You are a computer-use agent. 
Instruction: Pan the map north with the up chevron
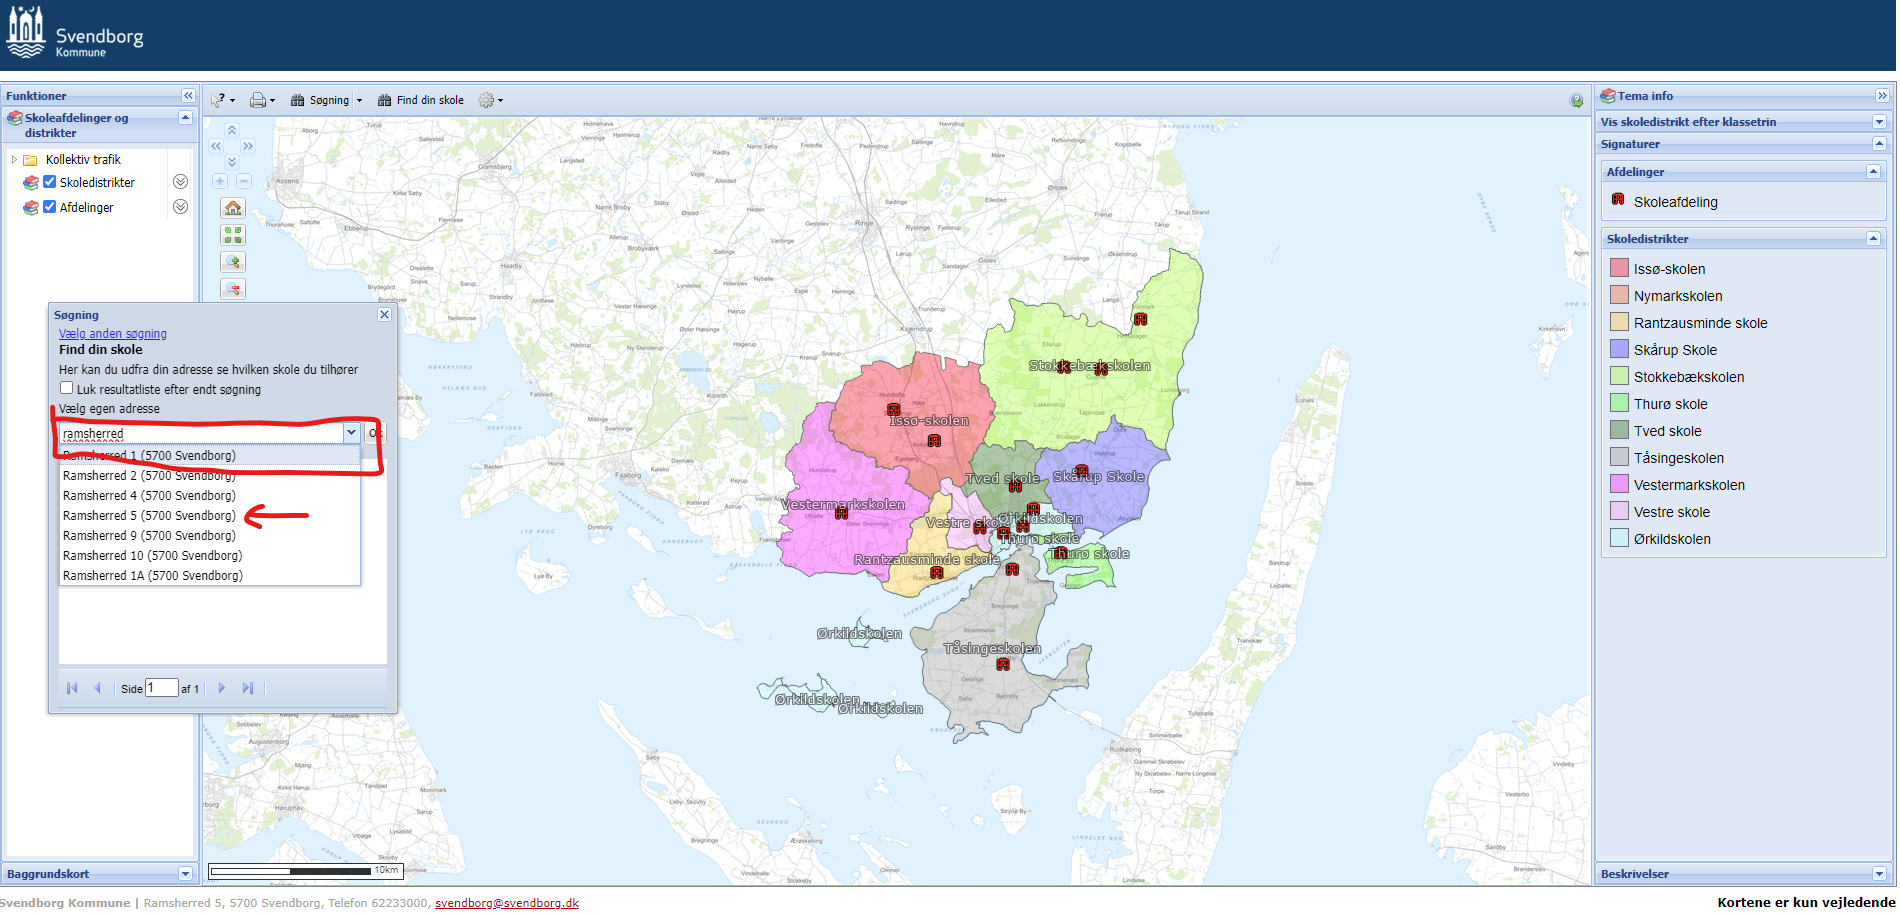pos(232,129)
